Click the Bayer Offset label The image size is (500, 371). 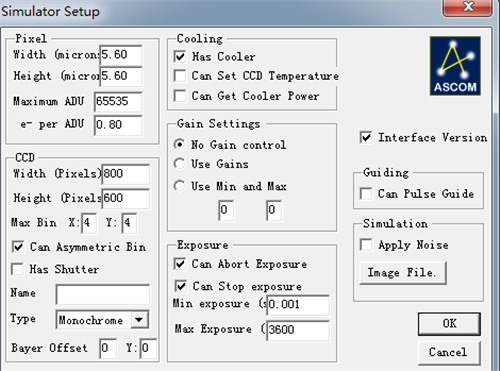49,348
